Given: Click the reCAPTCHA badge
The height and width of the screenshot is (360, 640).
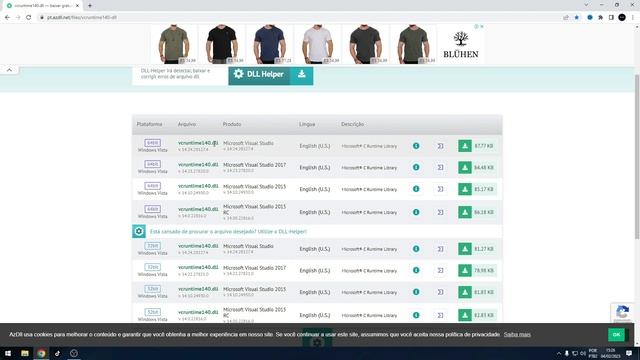Looking at the screenshot, I should (622, 312).
